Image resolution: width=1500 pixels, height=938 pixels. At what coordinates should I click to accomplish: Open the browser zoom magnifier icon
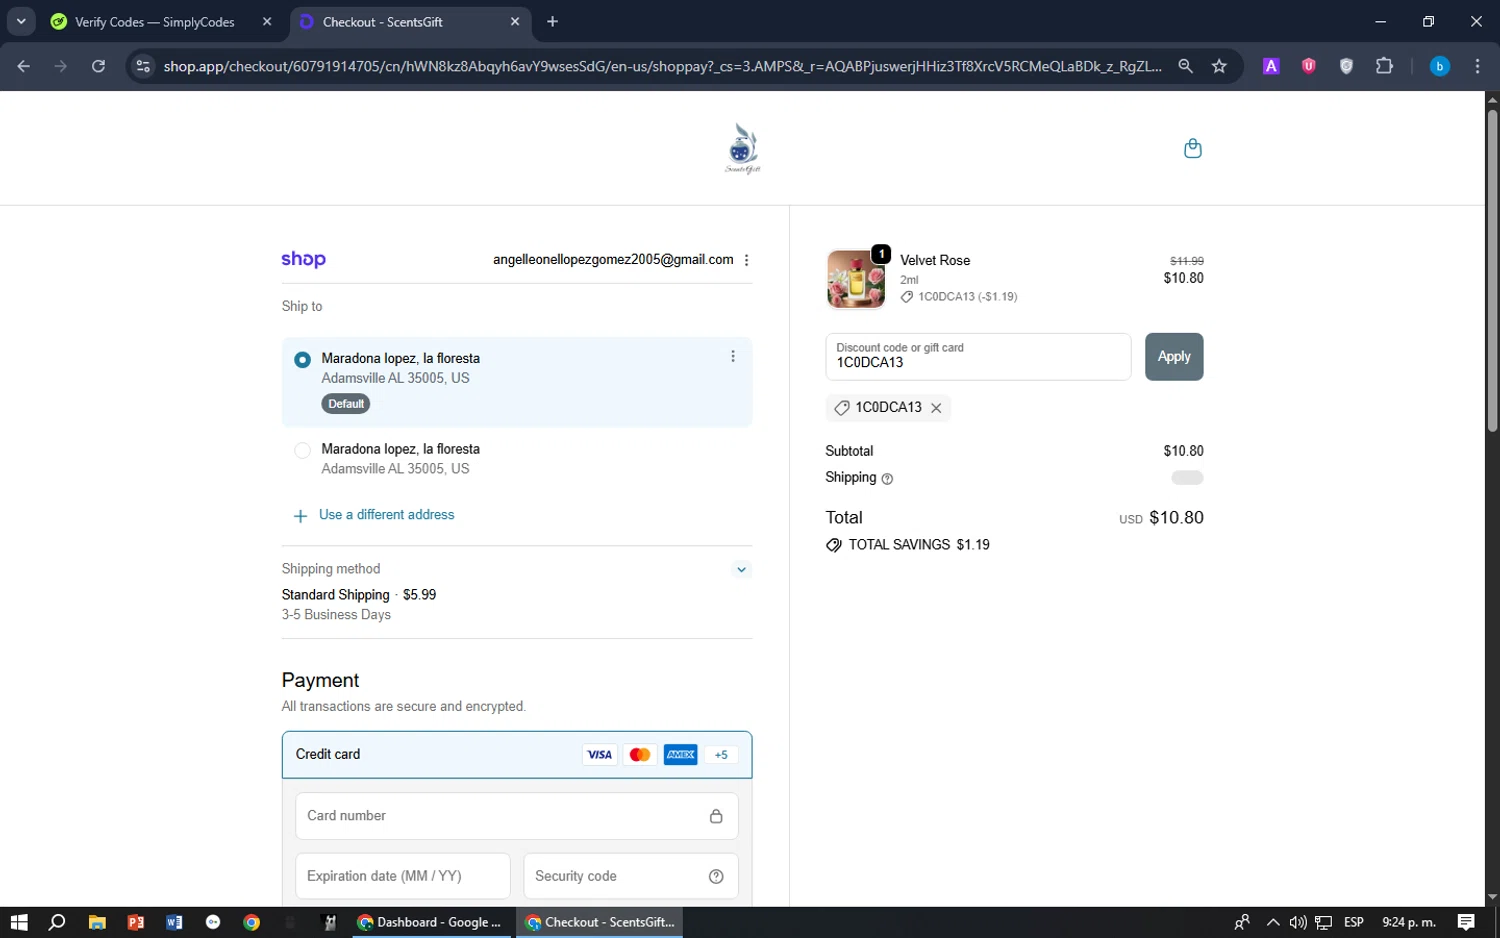click(x=1185, y=66)
